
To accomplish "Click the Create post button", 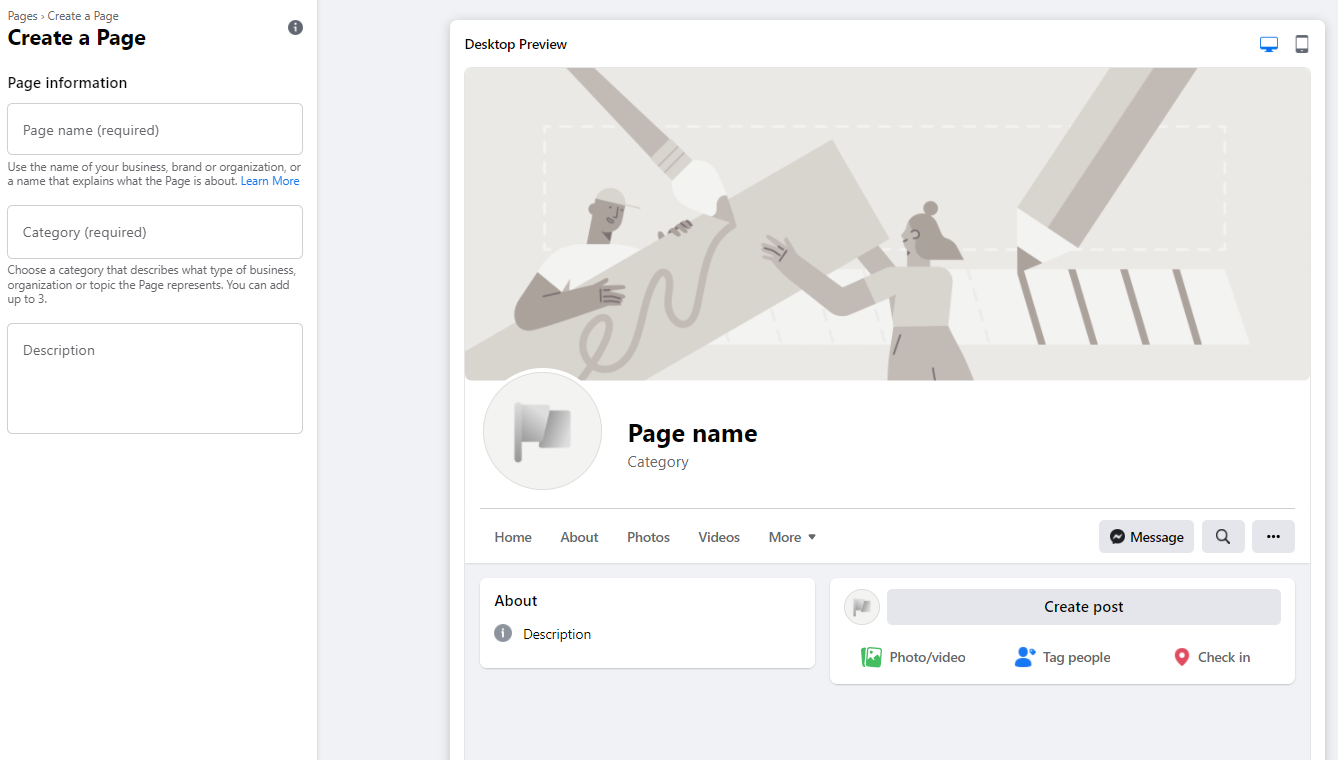I will (x=1084, y=607).
